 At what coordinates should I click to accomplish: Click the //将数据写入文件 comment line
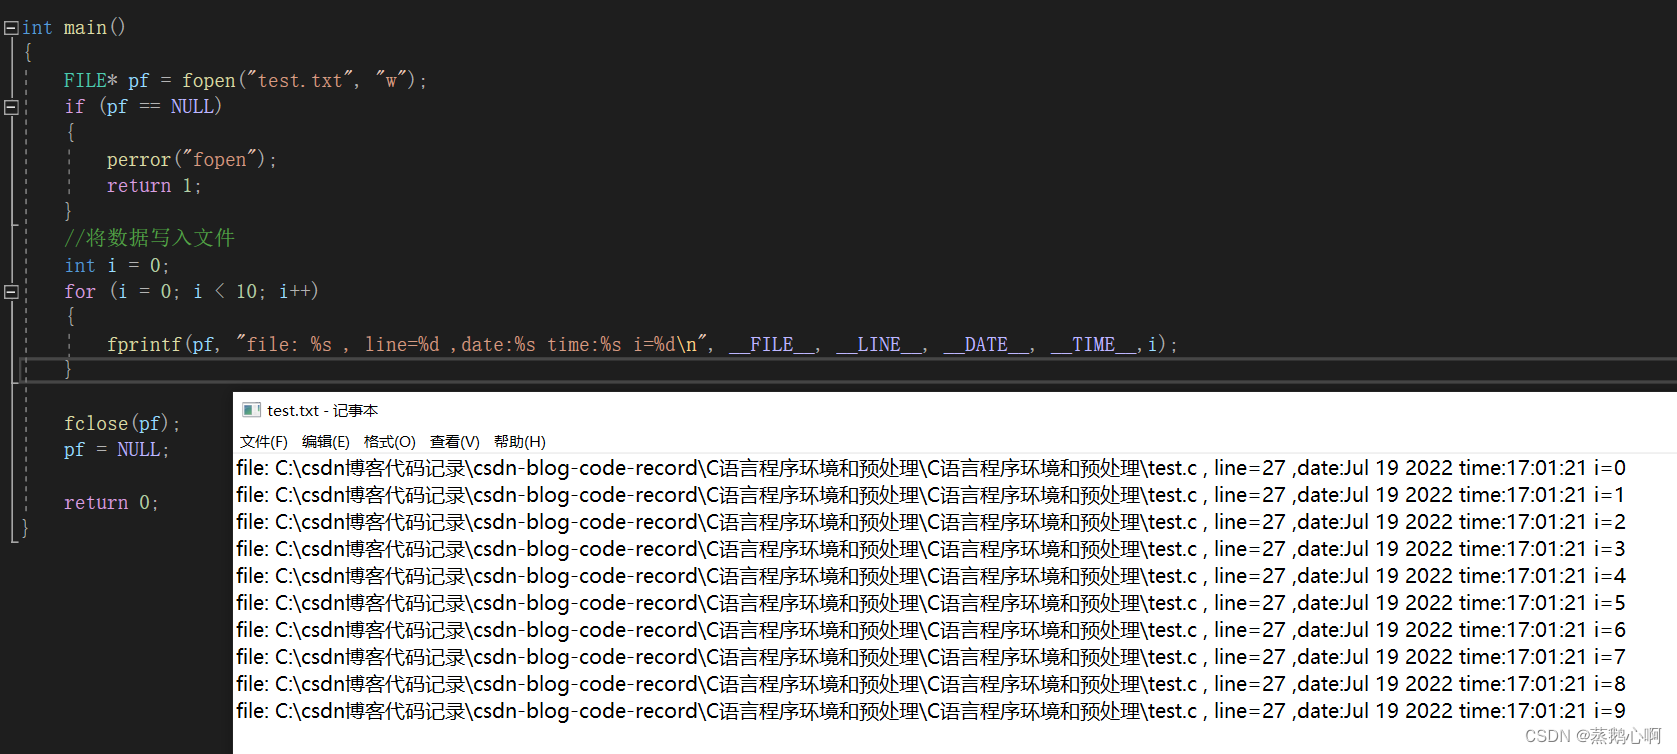point(149,238)
